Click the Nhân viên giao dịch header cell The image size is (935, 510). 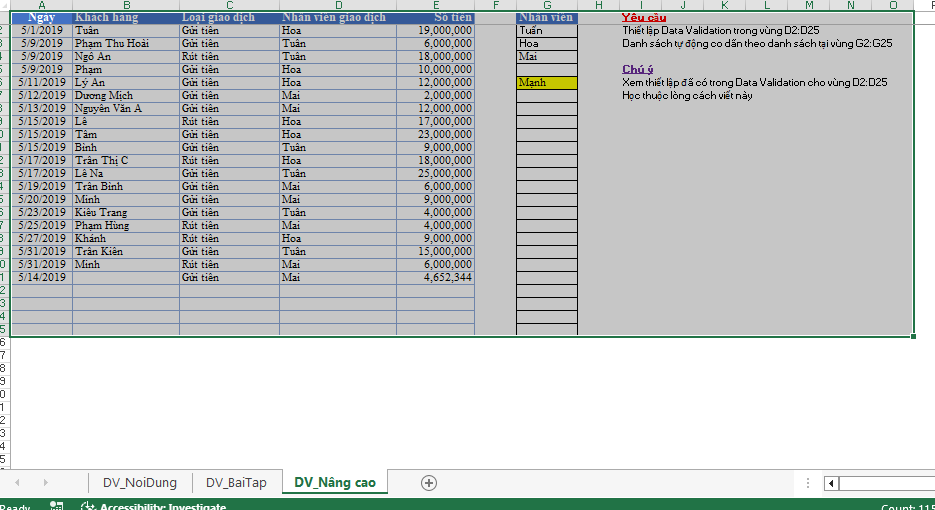point(338,17)
